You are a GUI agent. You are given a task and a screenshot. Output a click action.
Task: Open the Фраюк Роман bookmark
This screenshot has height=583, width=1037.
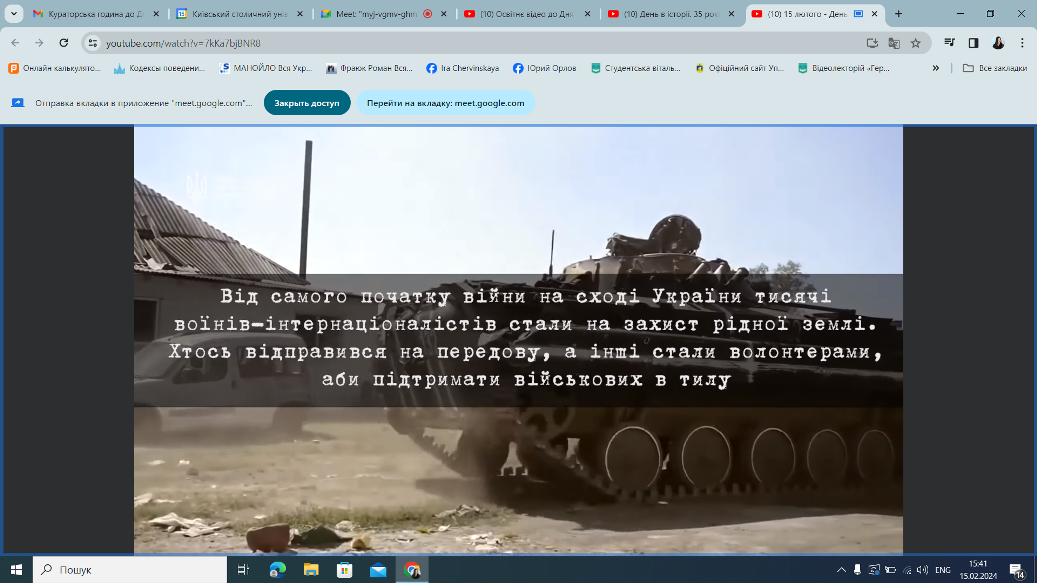coord(370,68)
